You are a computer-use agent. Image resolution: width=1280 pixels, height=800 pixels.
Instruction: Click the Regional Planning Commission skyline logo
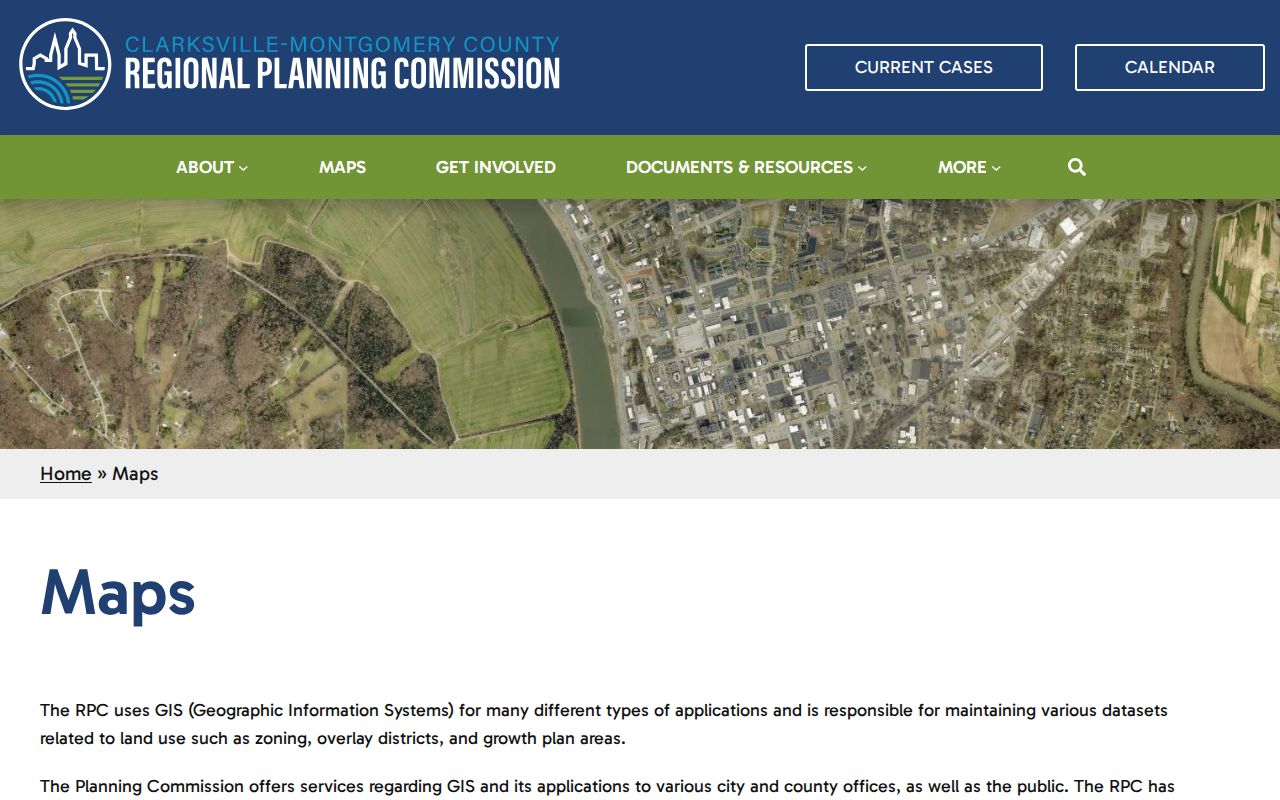click(x=65, y=64)
